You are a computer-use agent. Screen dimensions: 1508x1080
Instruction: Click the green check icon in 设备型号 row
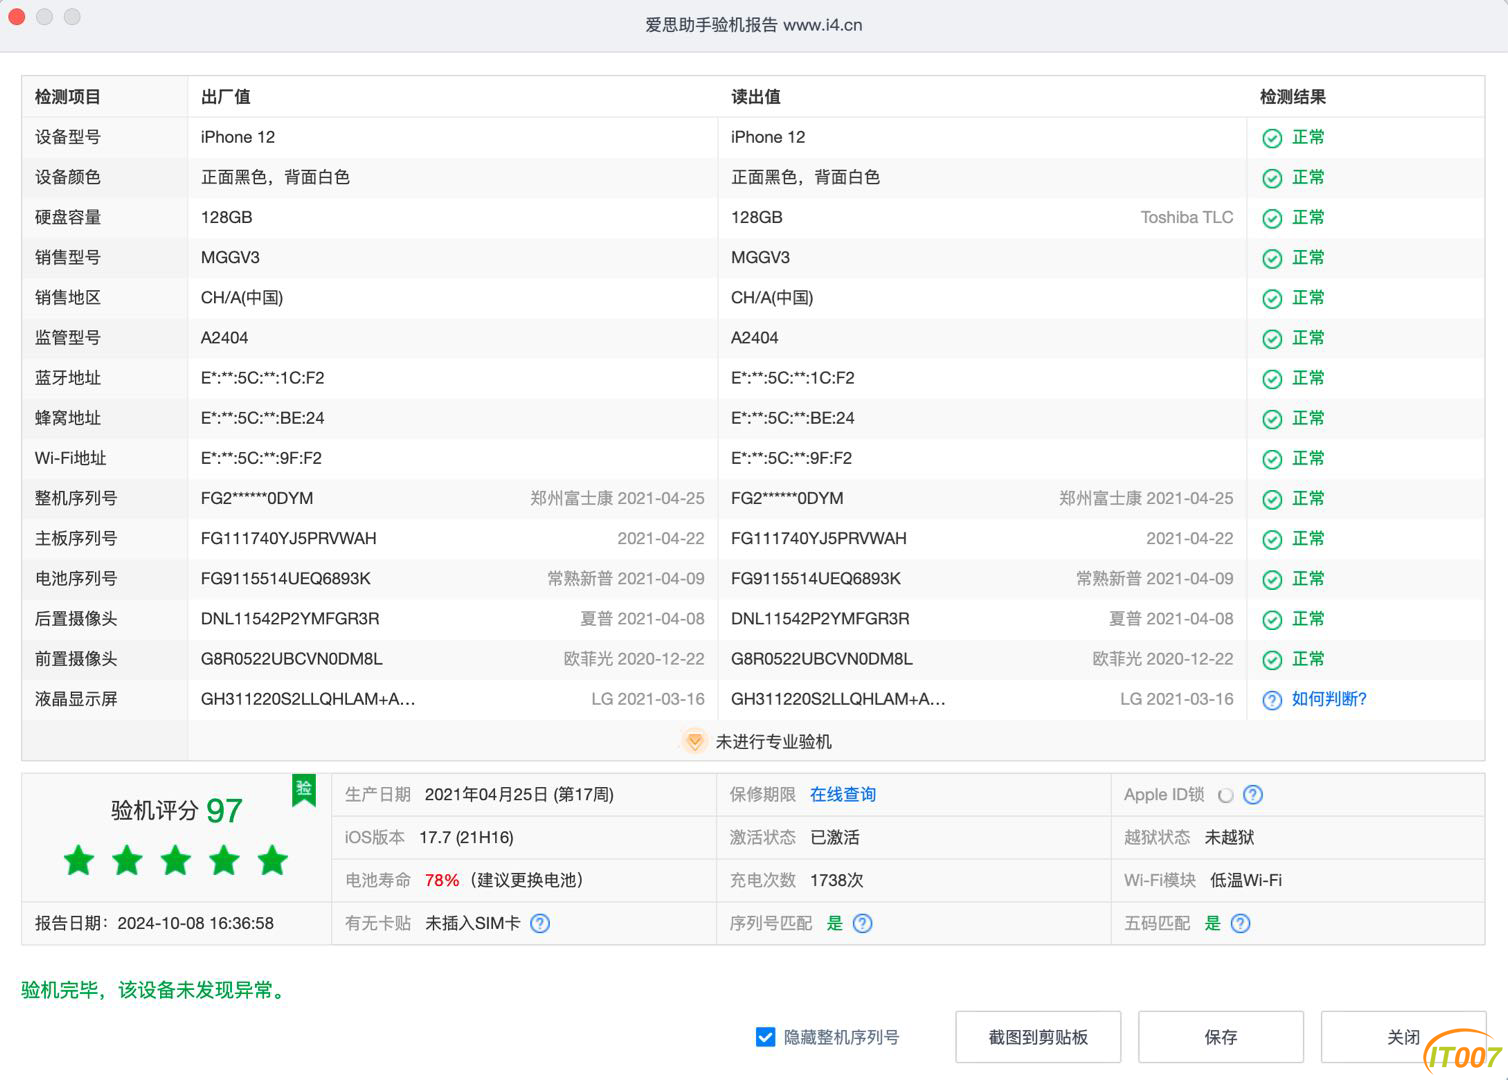tap(1272, 138)
